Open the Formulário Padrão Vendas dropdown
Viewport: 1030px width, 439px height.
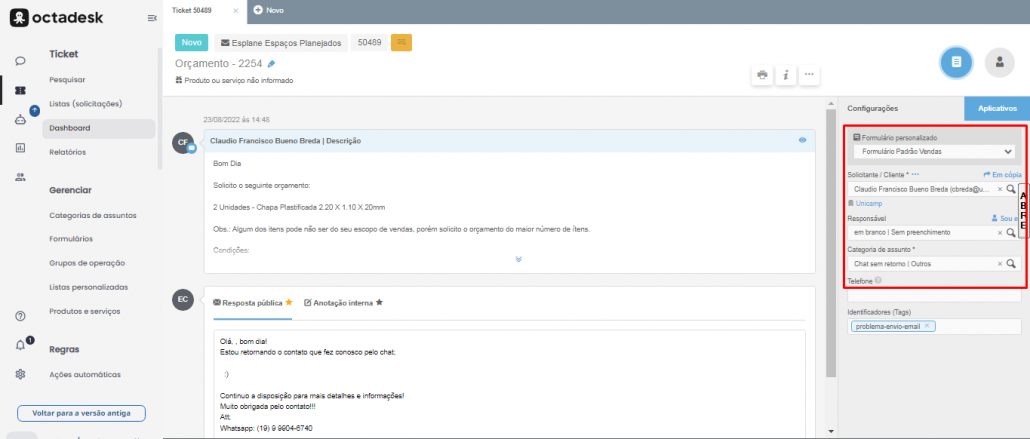933,152
